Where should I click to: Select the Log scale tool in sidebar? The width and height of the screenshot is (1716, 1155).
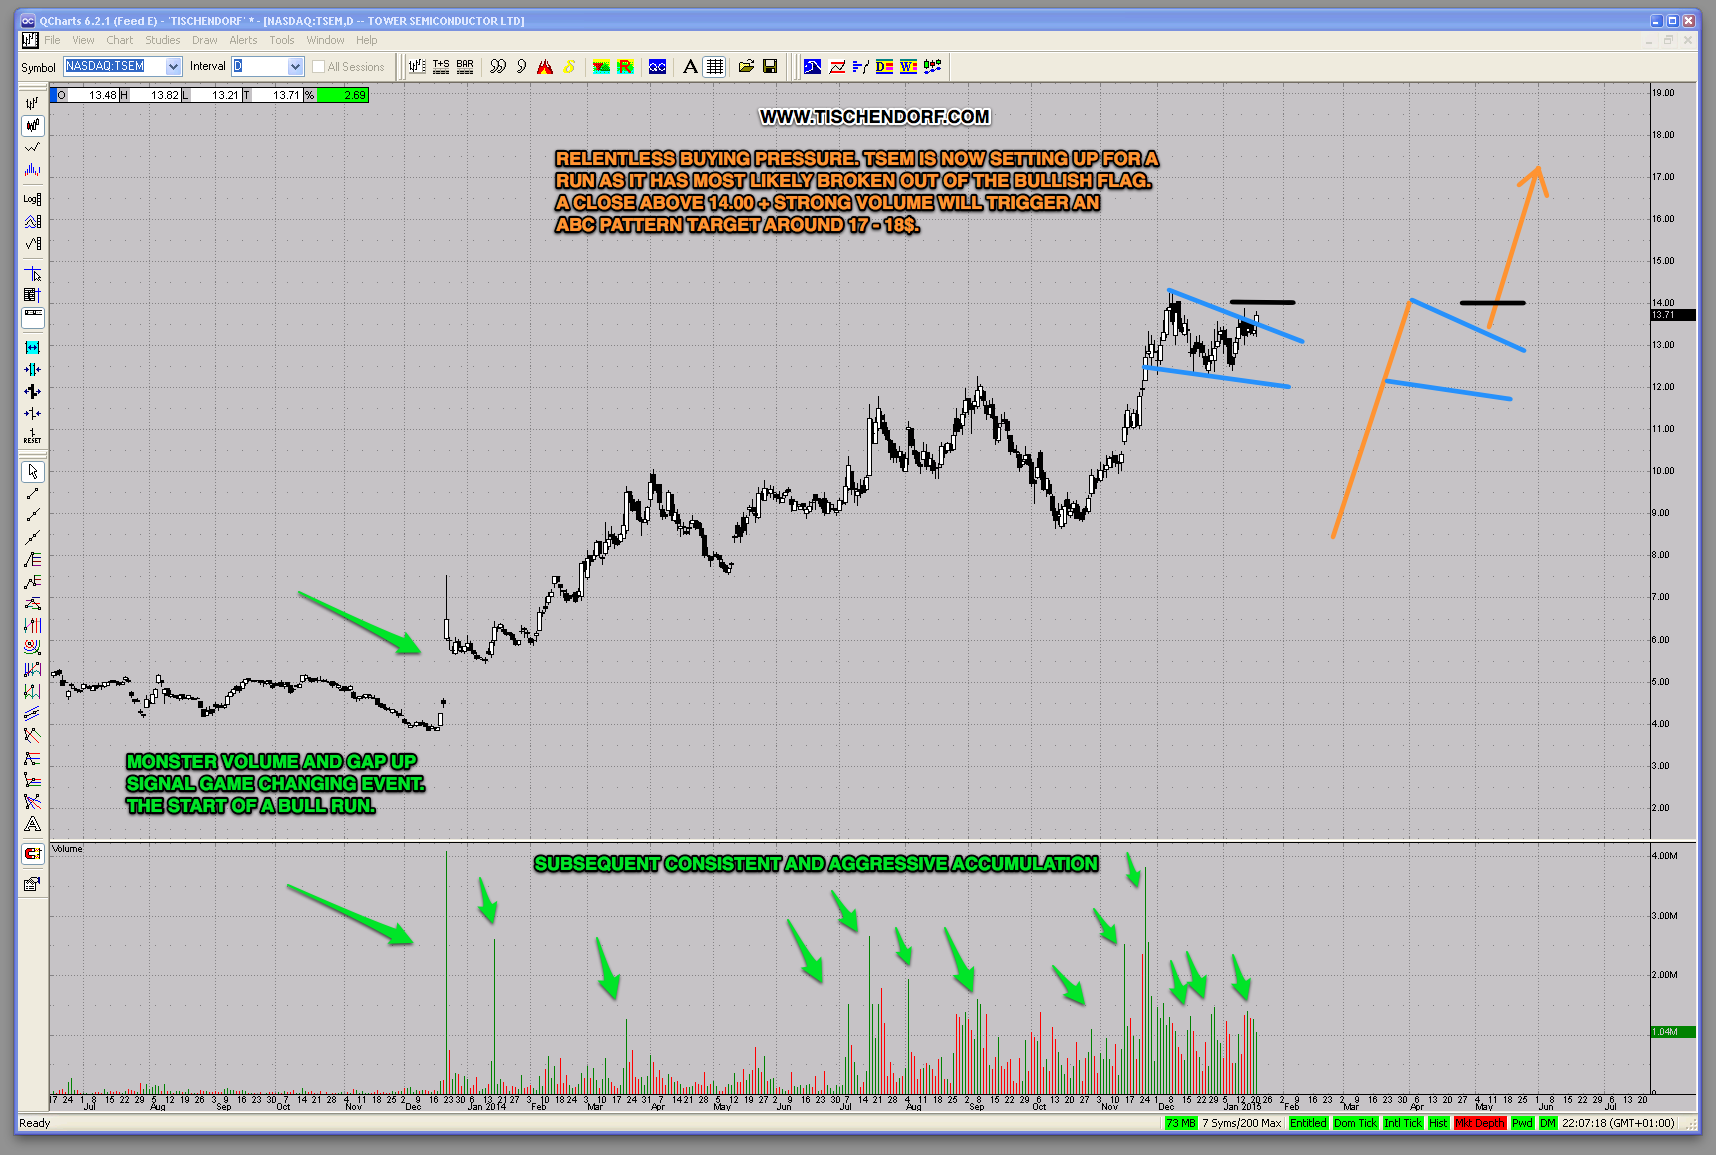32,198
